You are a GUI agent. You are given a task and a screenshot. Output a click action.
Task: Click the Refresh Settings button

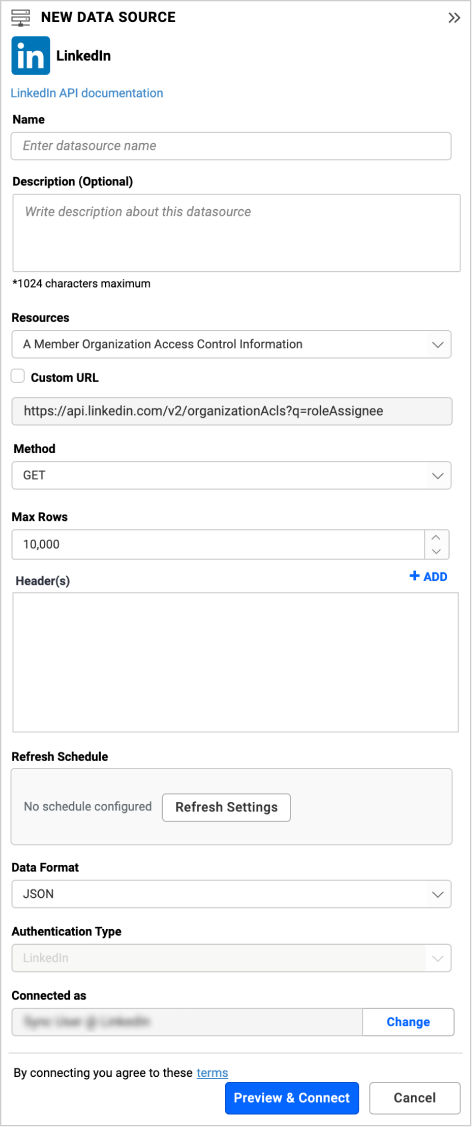226,807
